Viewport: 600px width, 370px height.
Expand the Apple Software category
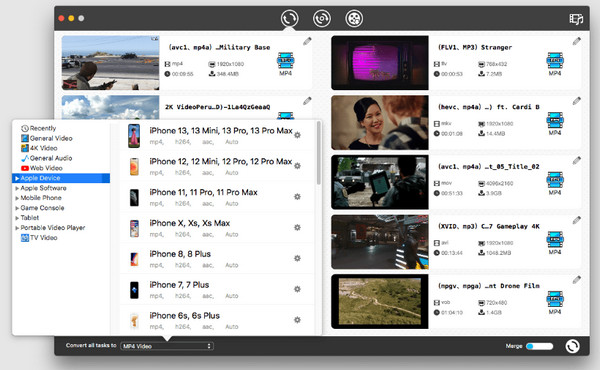[17, 188]
